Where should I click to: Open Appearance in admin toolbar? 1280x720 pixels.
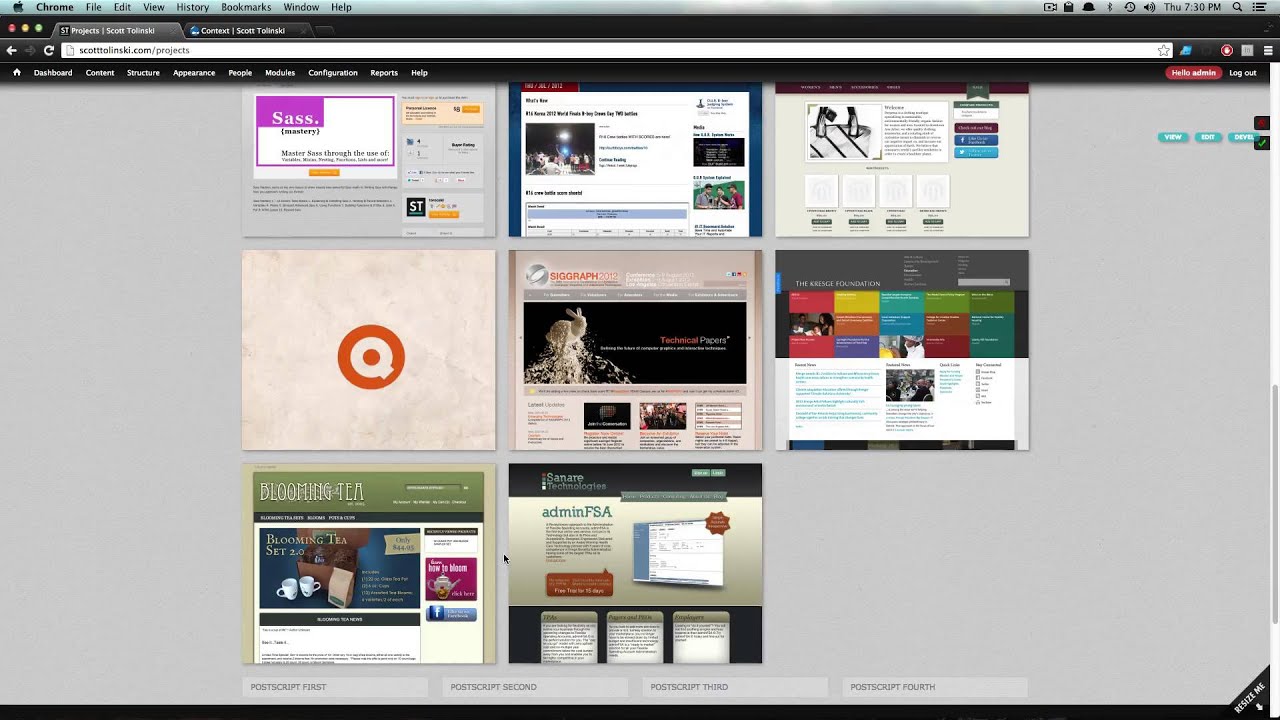coord(194,73)
